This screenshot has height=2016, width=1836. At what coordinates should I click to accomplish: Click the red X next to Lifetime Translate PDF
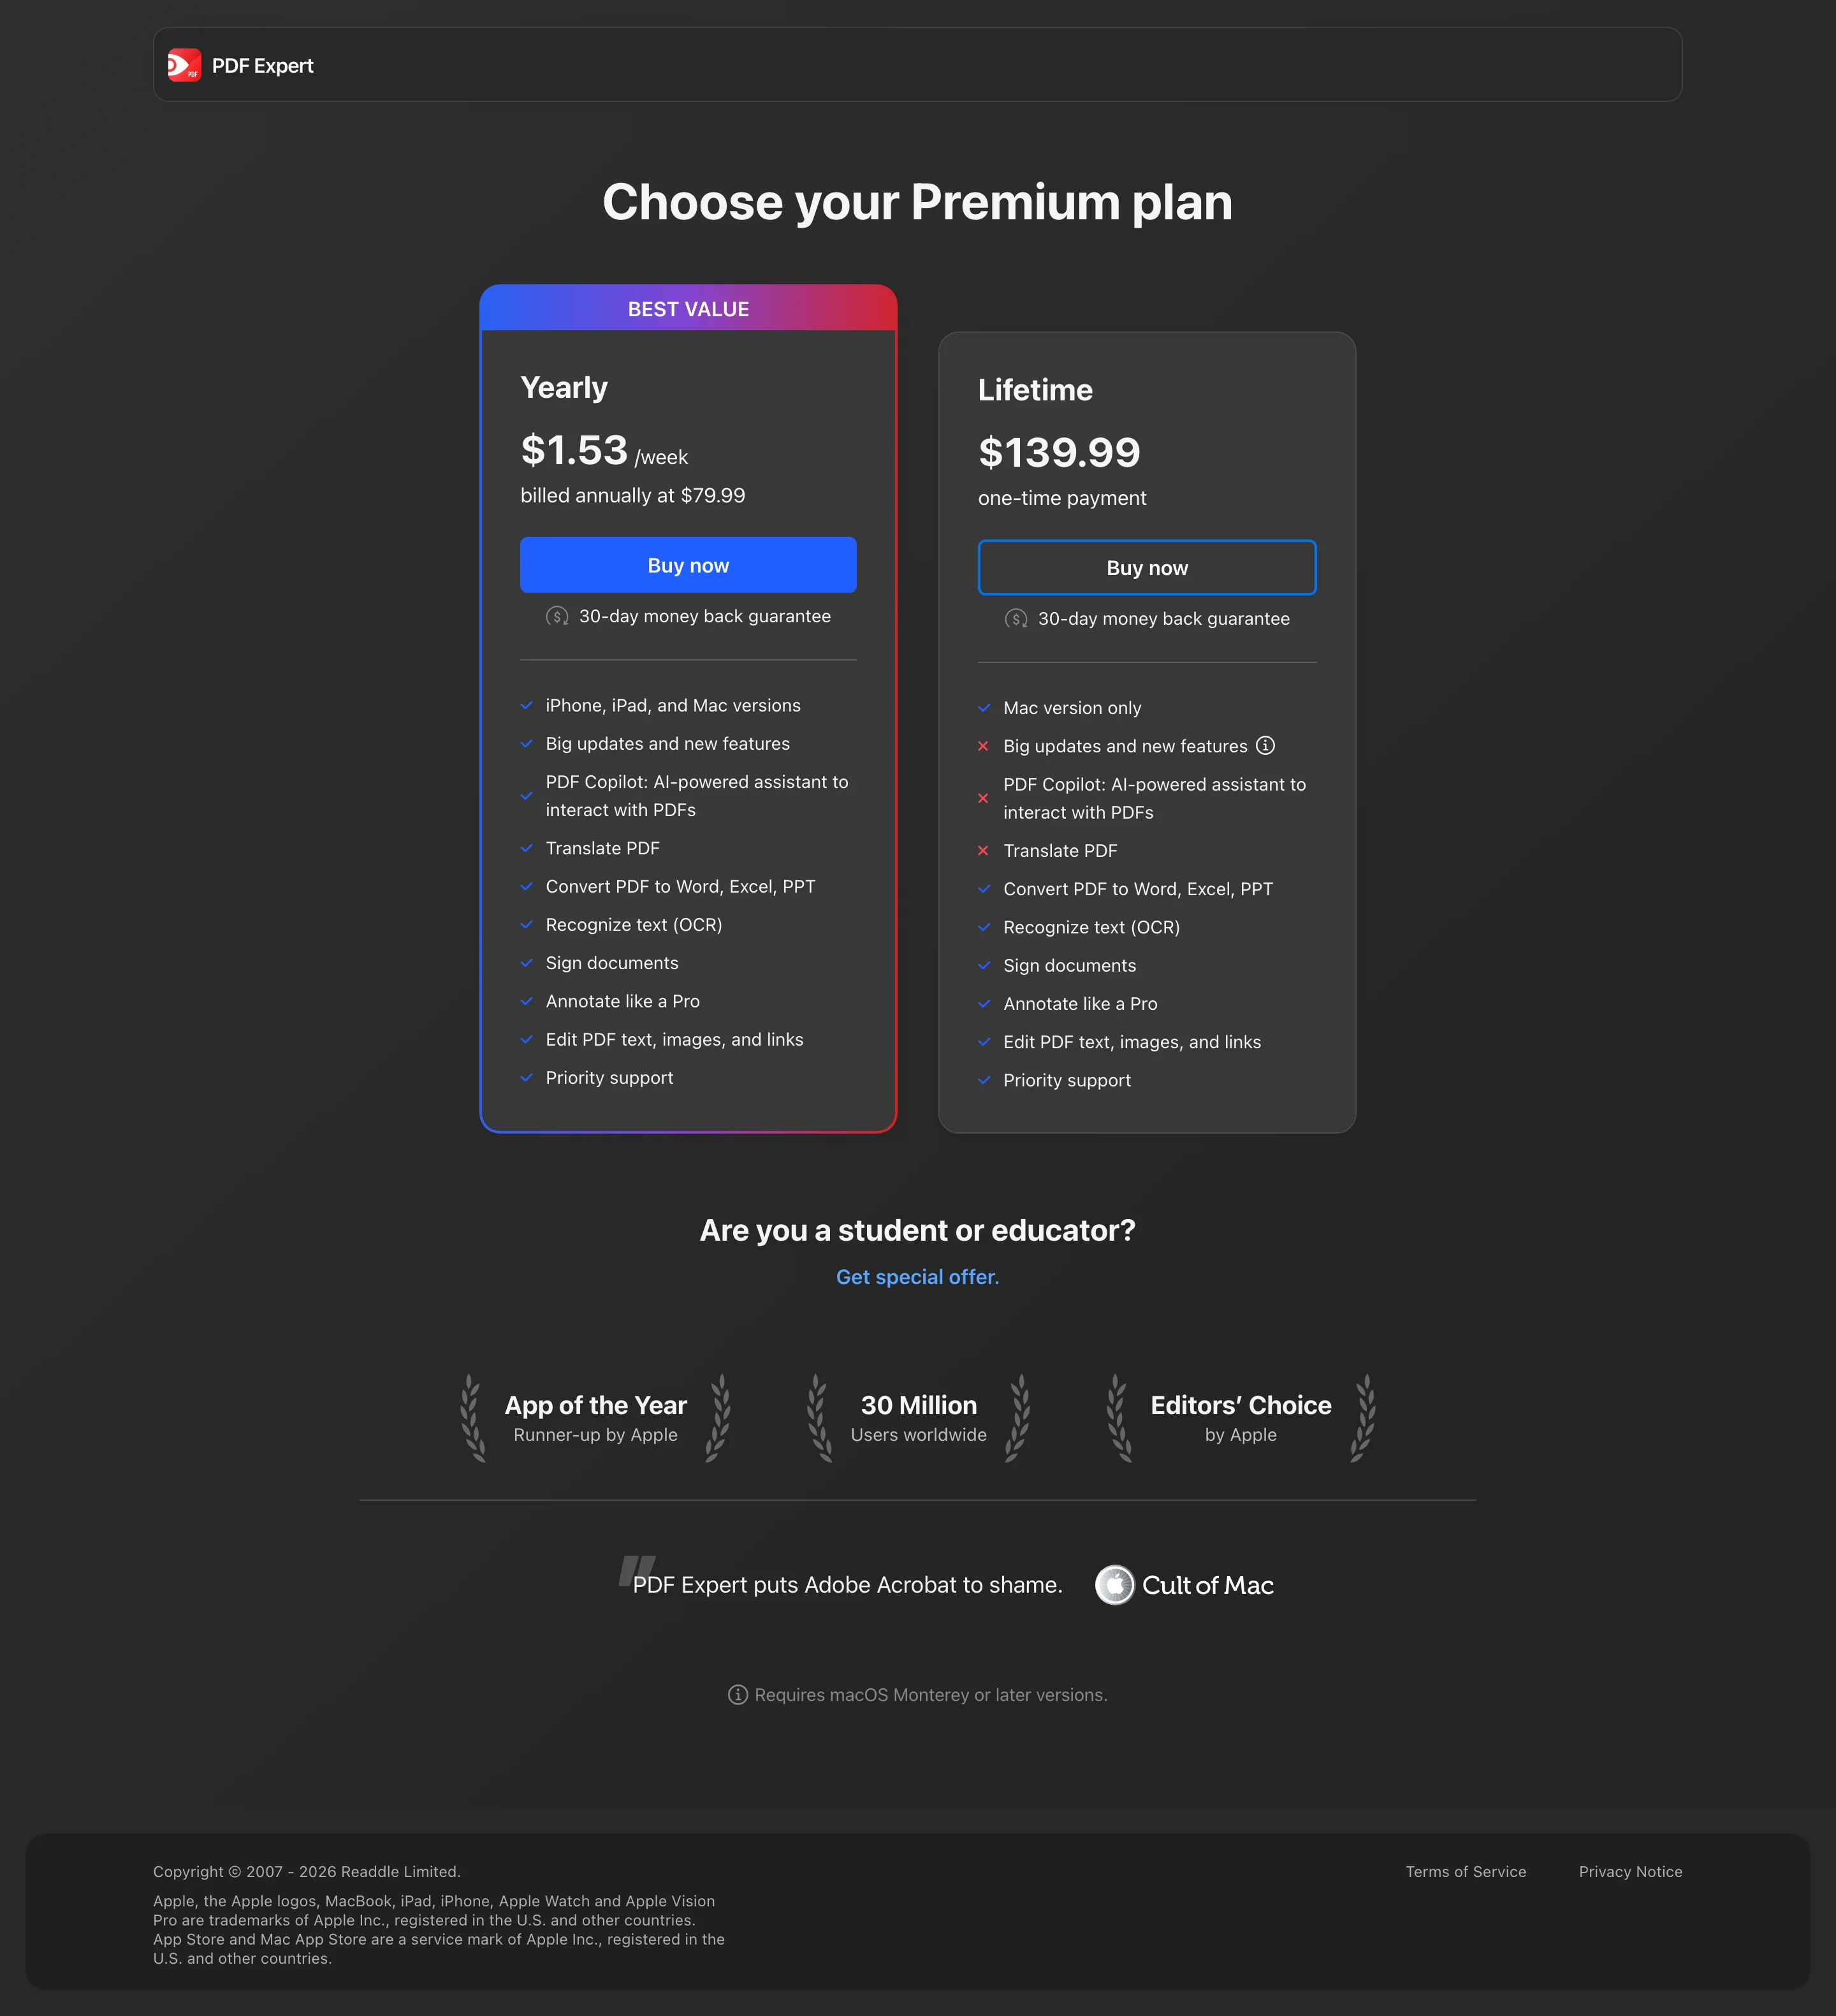click(983, 850)
